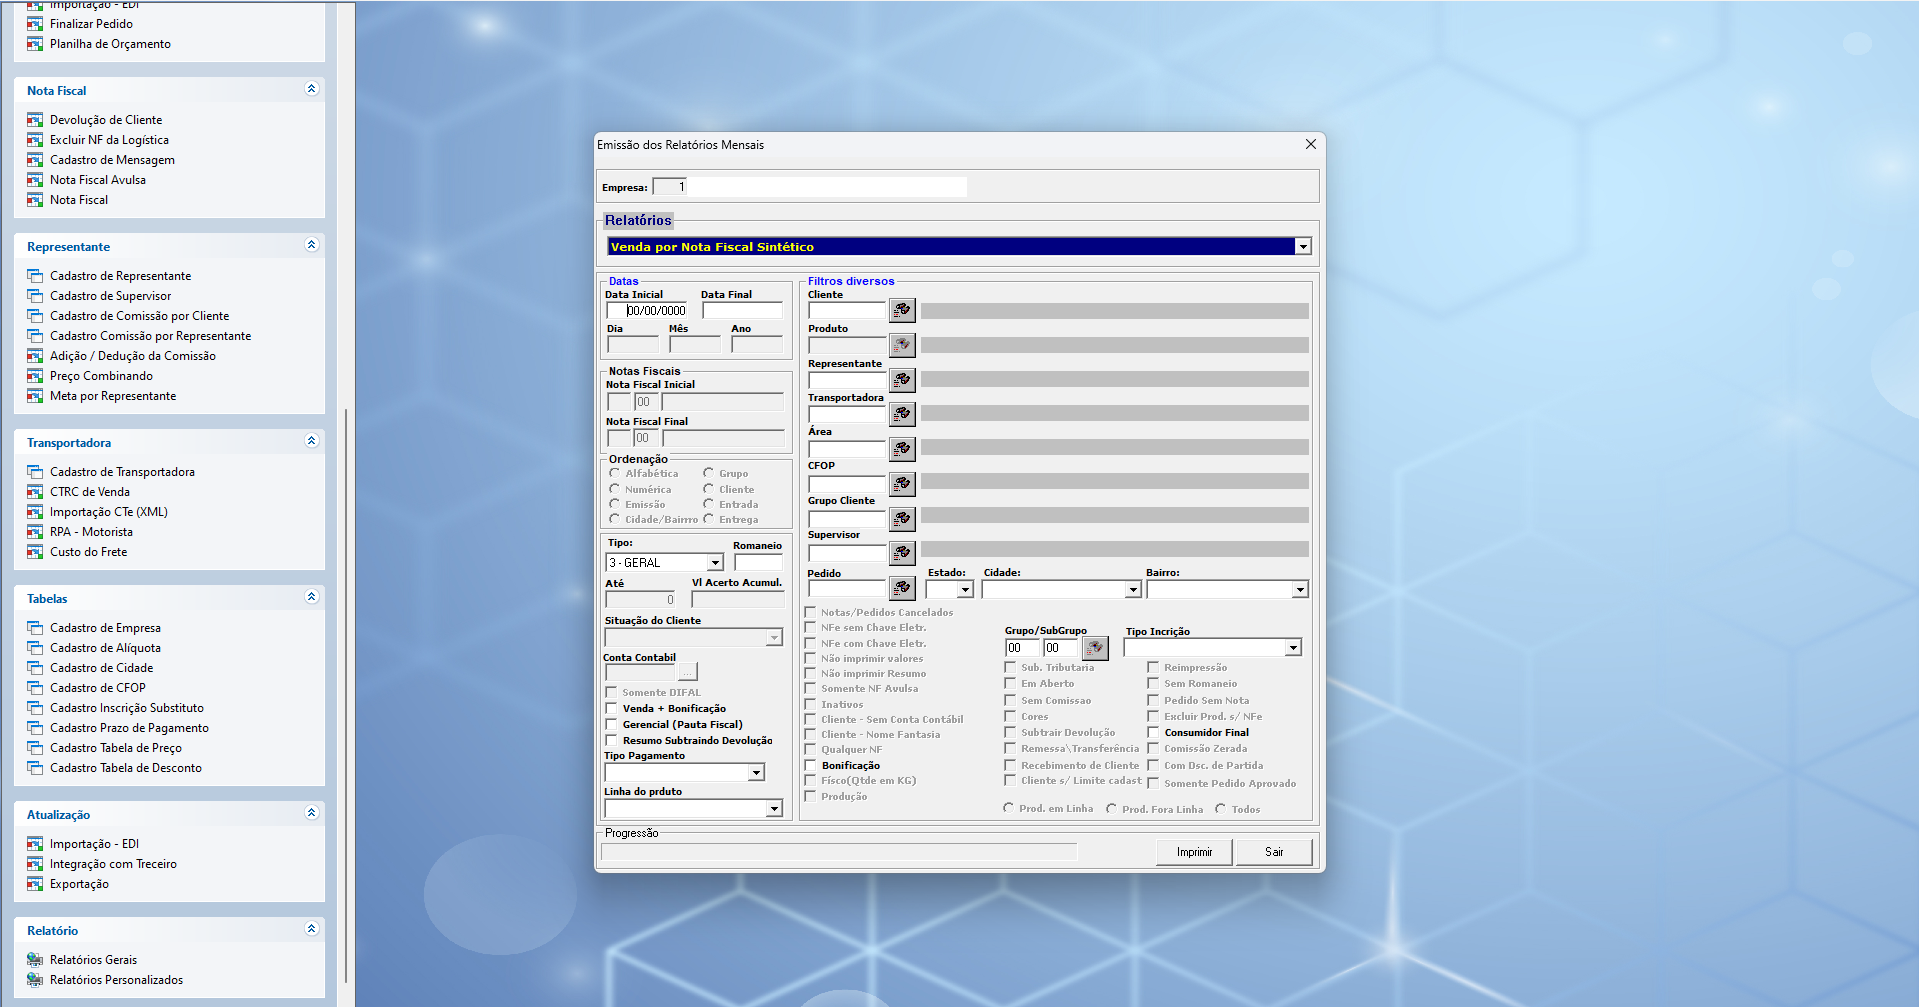Open the Representante lookup search icon
This screenshot has width=1919, height=1007.
pos(902,379)
